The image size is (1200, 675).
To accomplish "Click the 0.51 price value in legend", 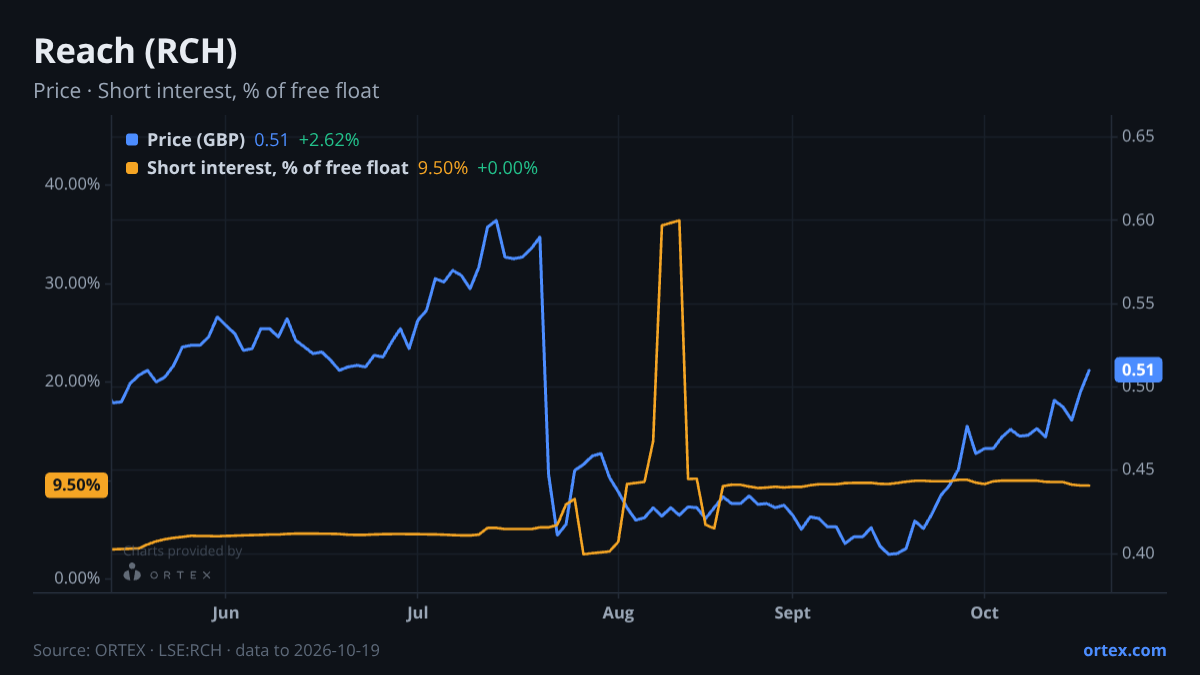I will click(271, 139).
